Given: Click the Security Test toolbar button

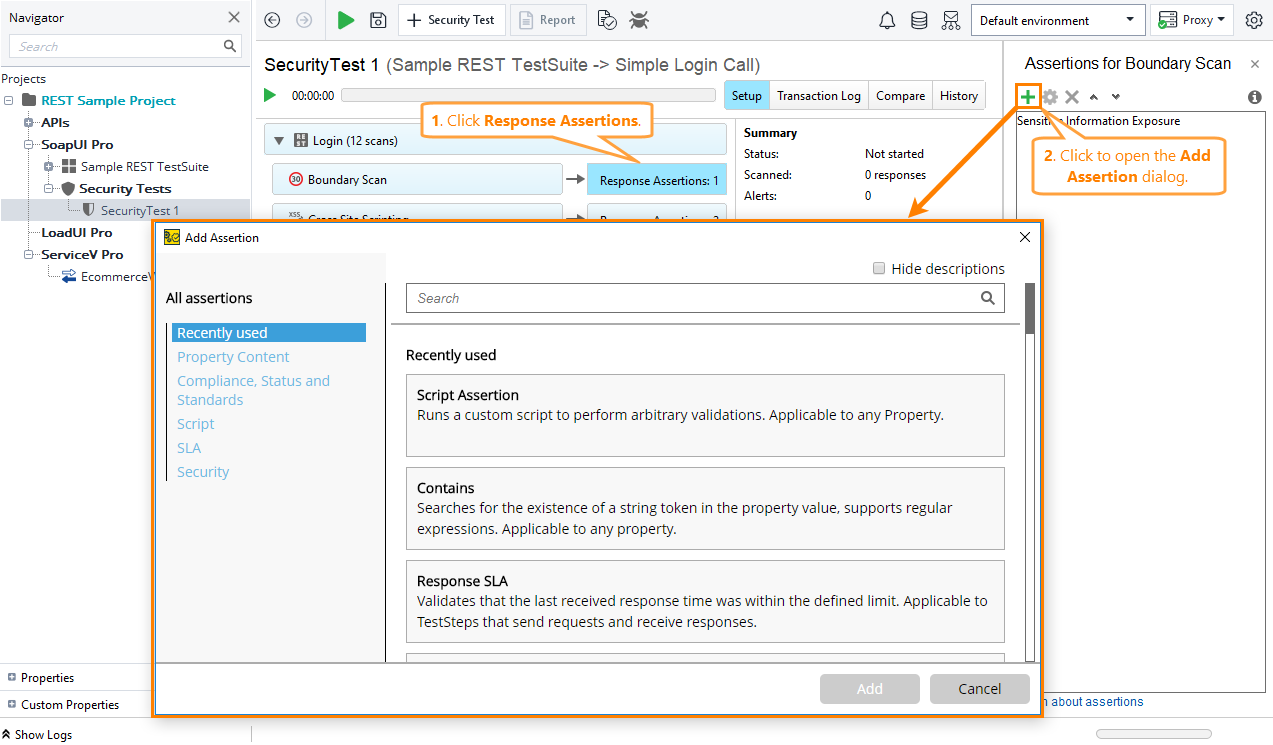Looking at the screenshot, I should pyautogui.click(x=451, y=20).
